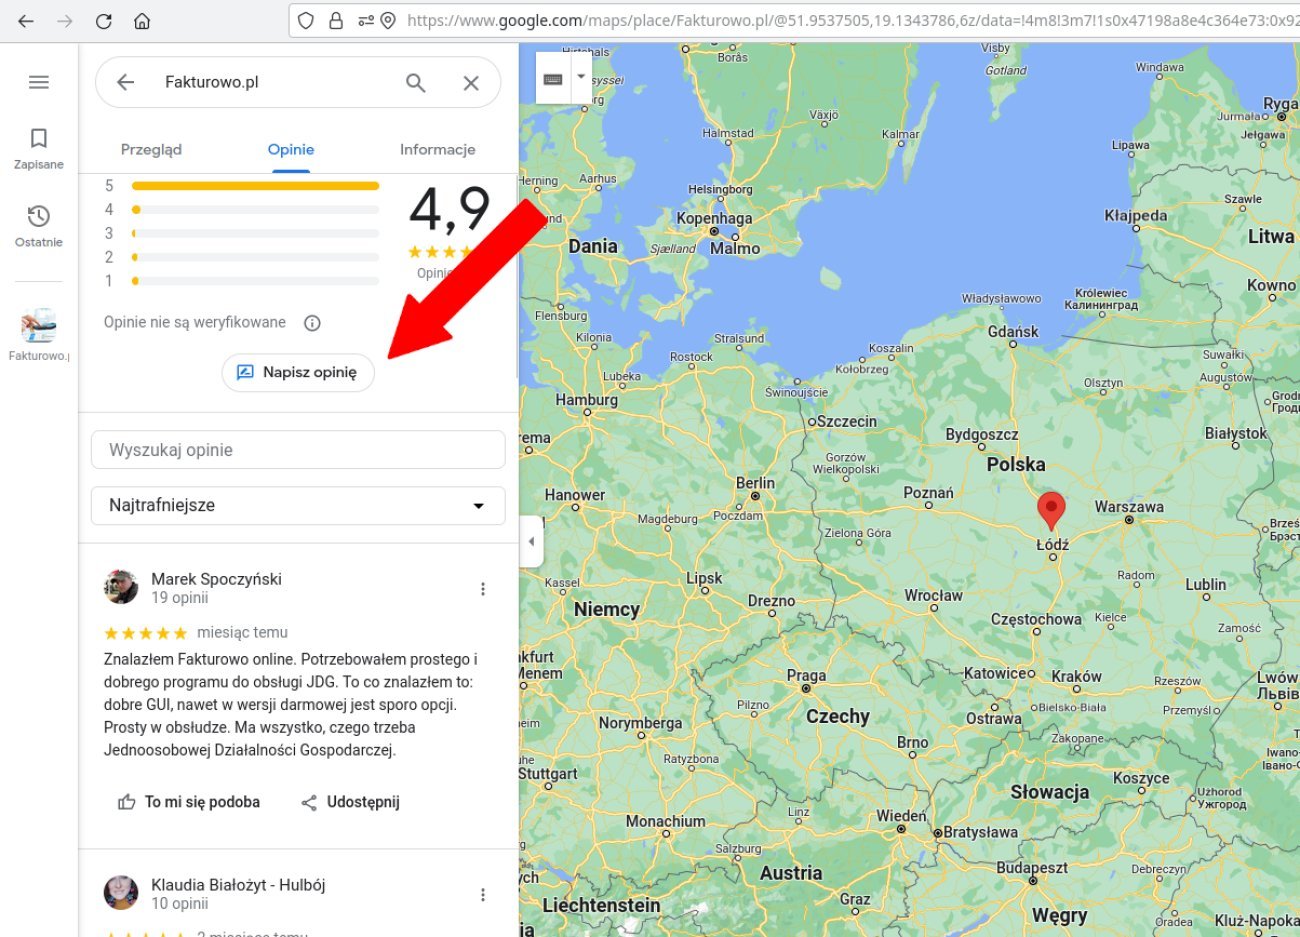Open the Najtrafniejsze sort dropdown
This screenshot has width=1300, height=937.
coord(298,505)
